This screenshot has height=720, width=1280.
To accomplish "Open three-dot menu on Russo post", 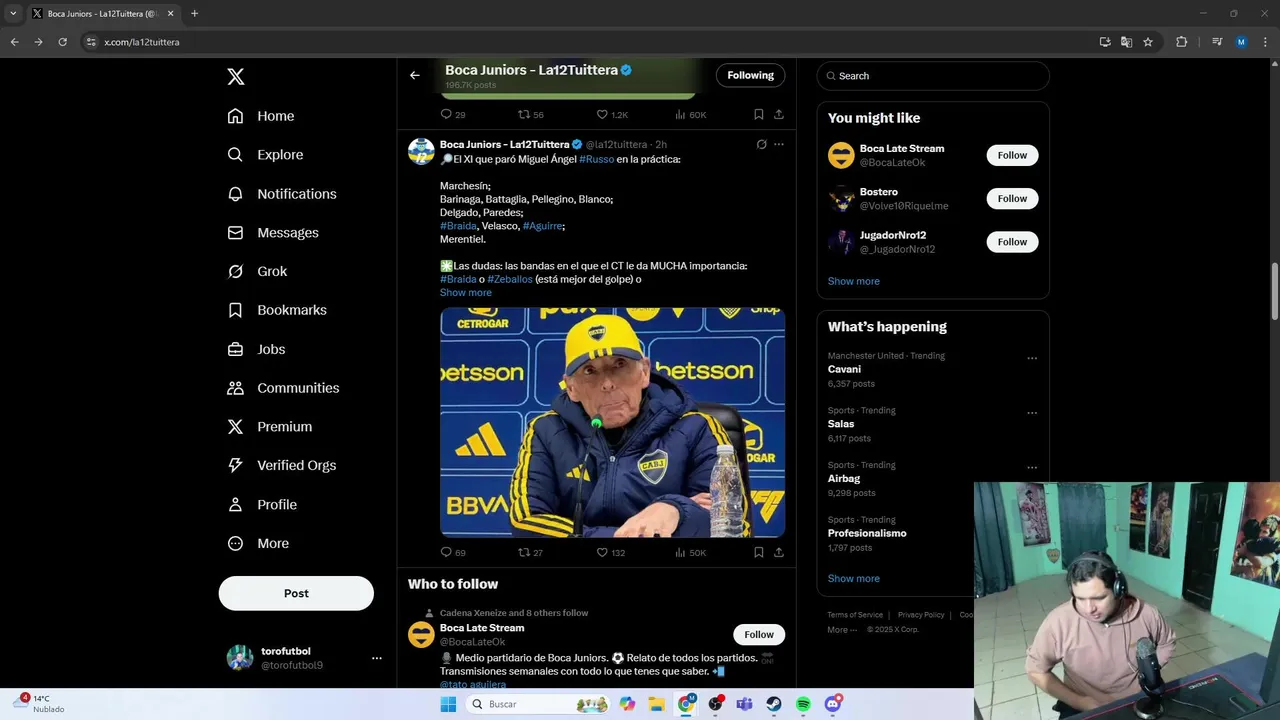I will pos(779,144).
